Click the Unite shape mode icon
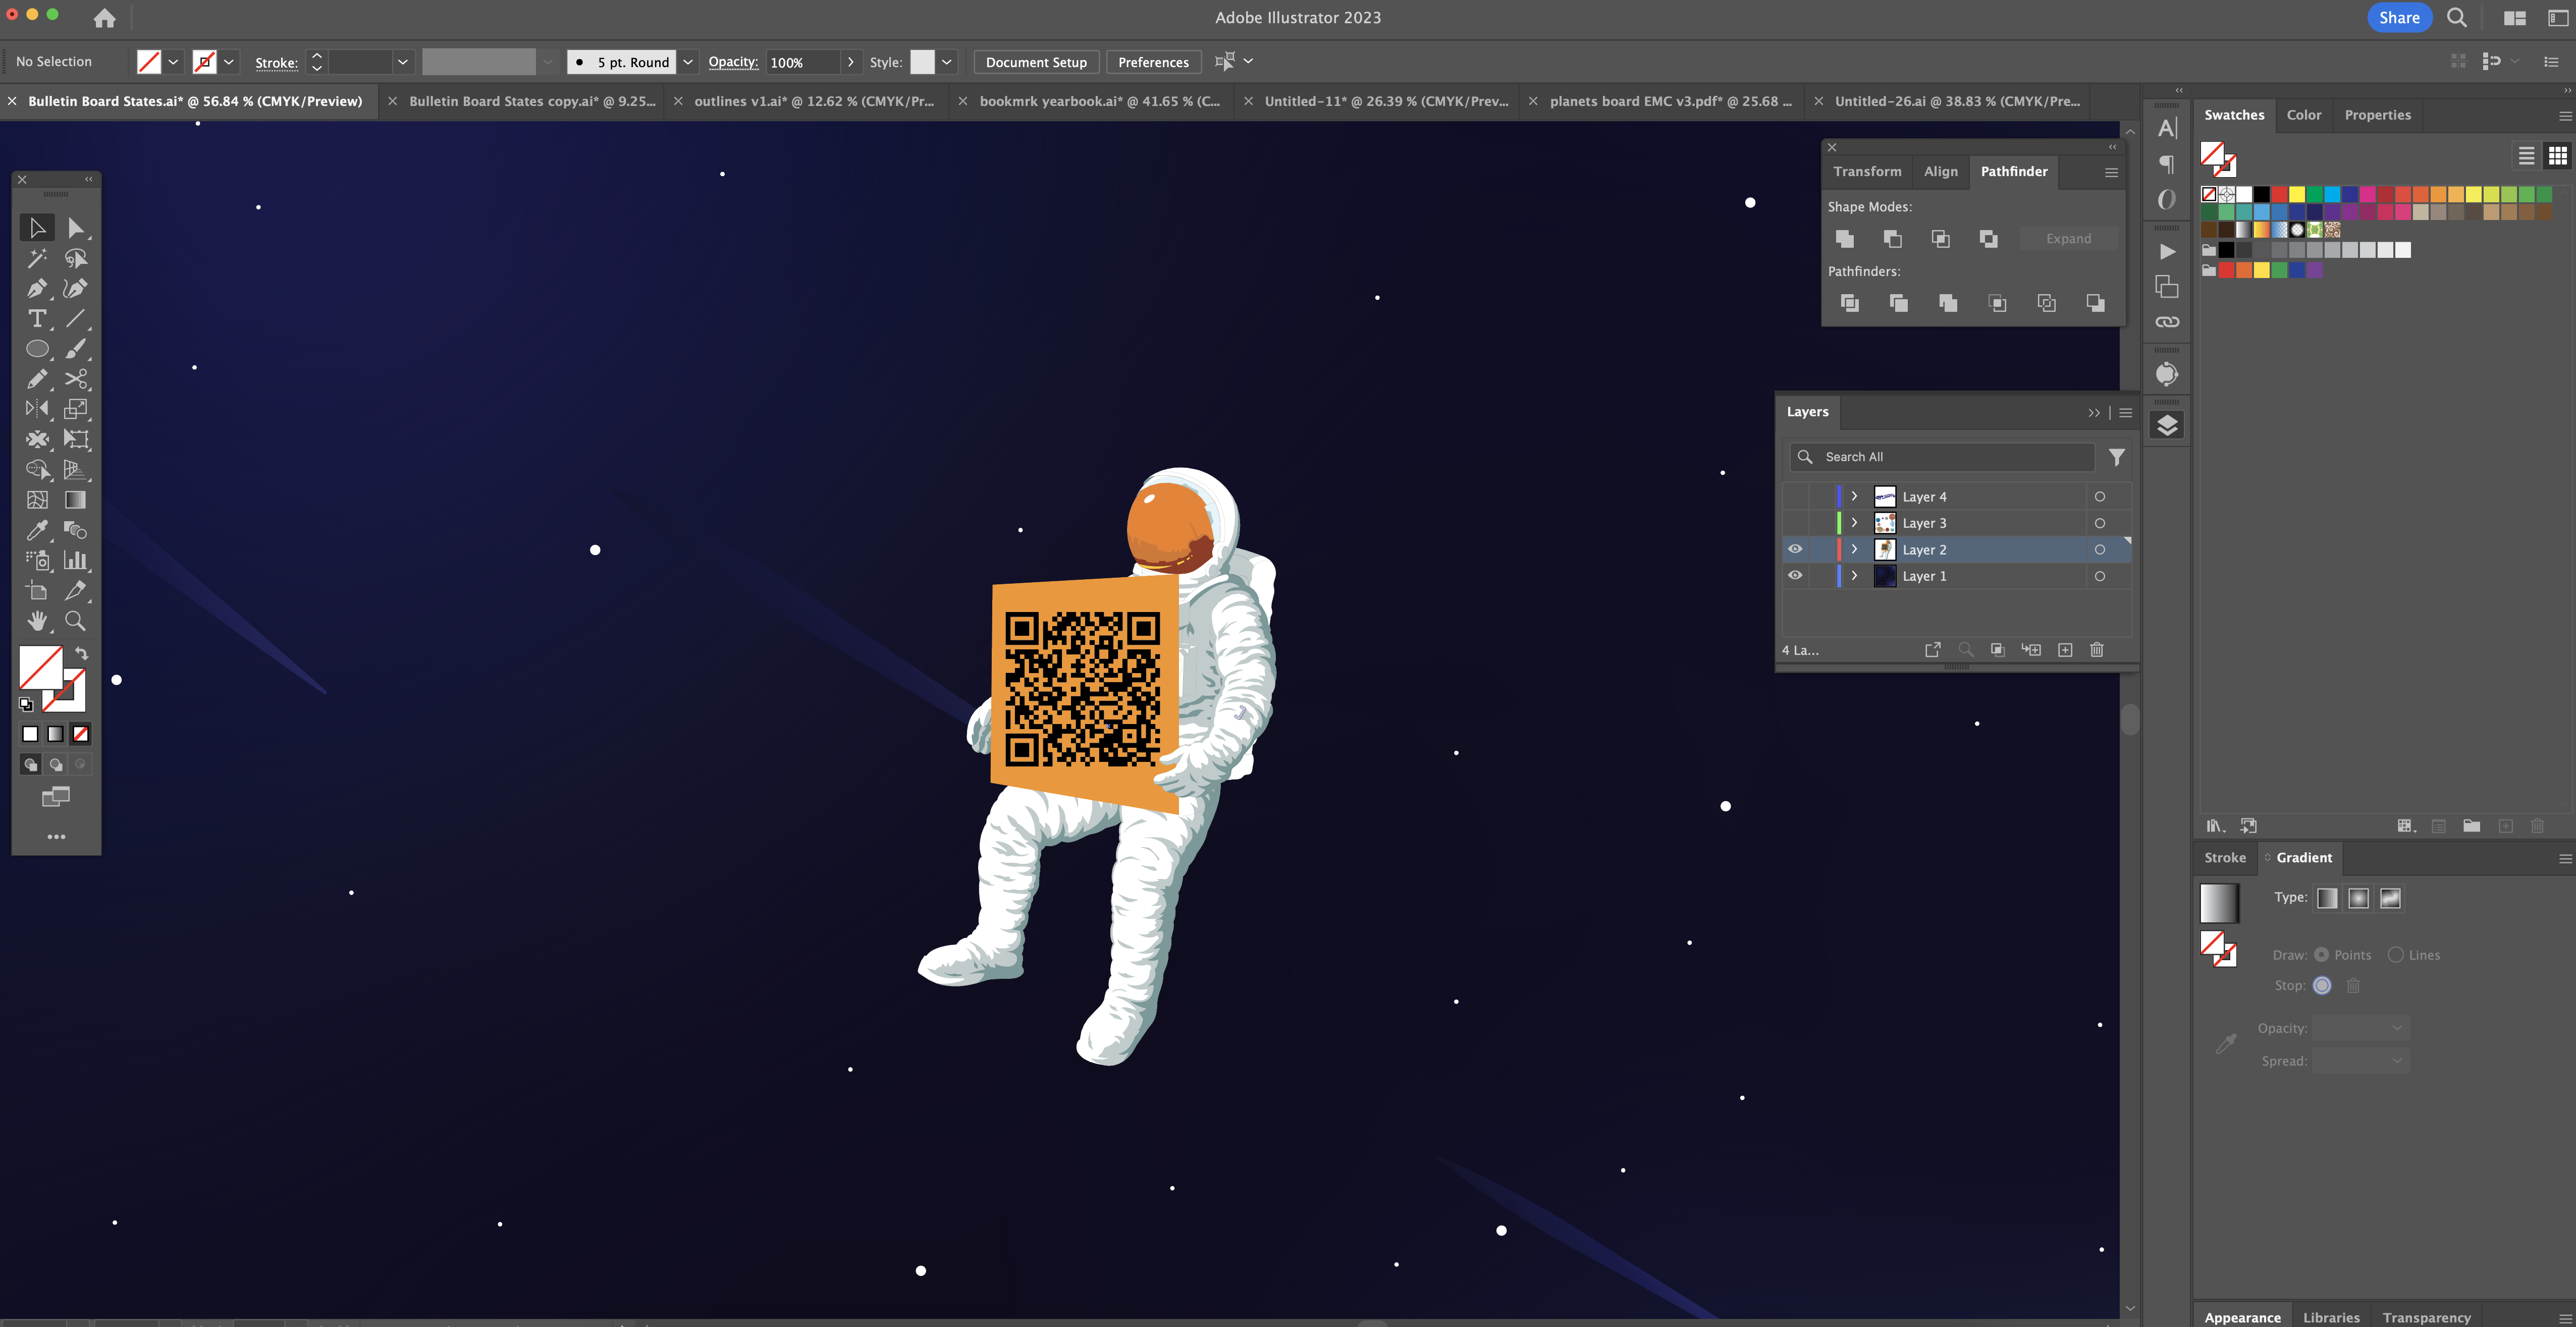 [x=1845, y=238]
